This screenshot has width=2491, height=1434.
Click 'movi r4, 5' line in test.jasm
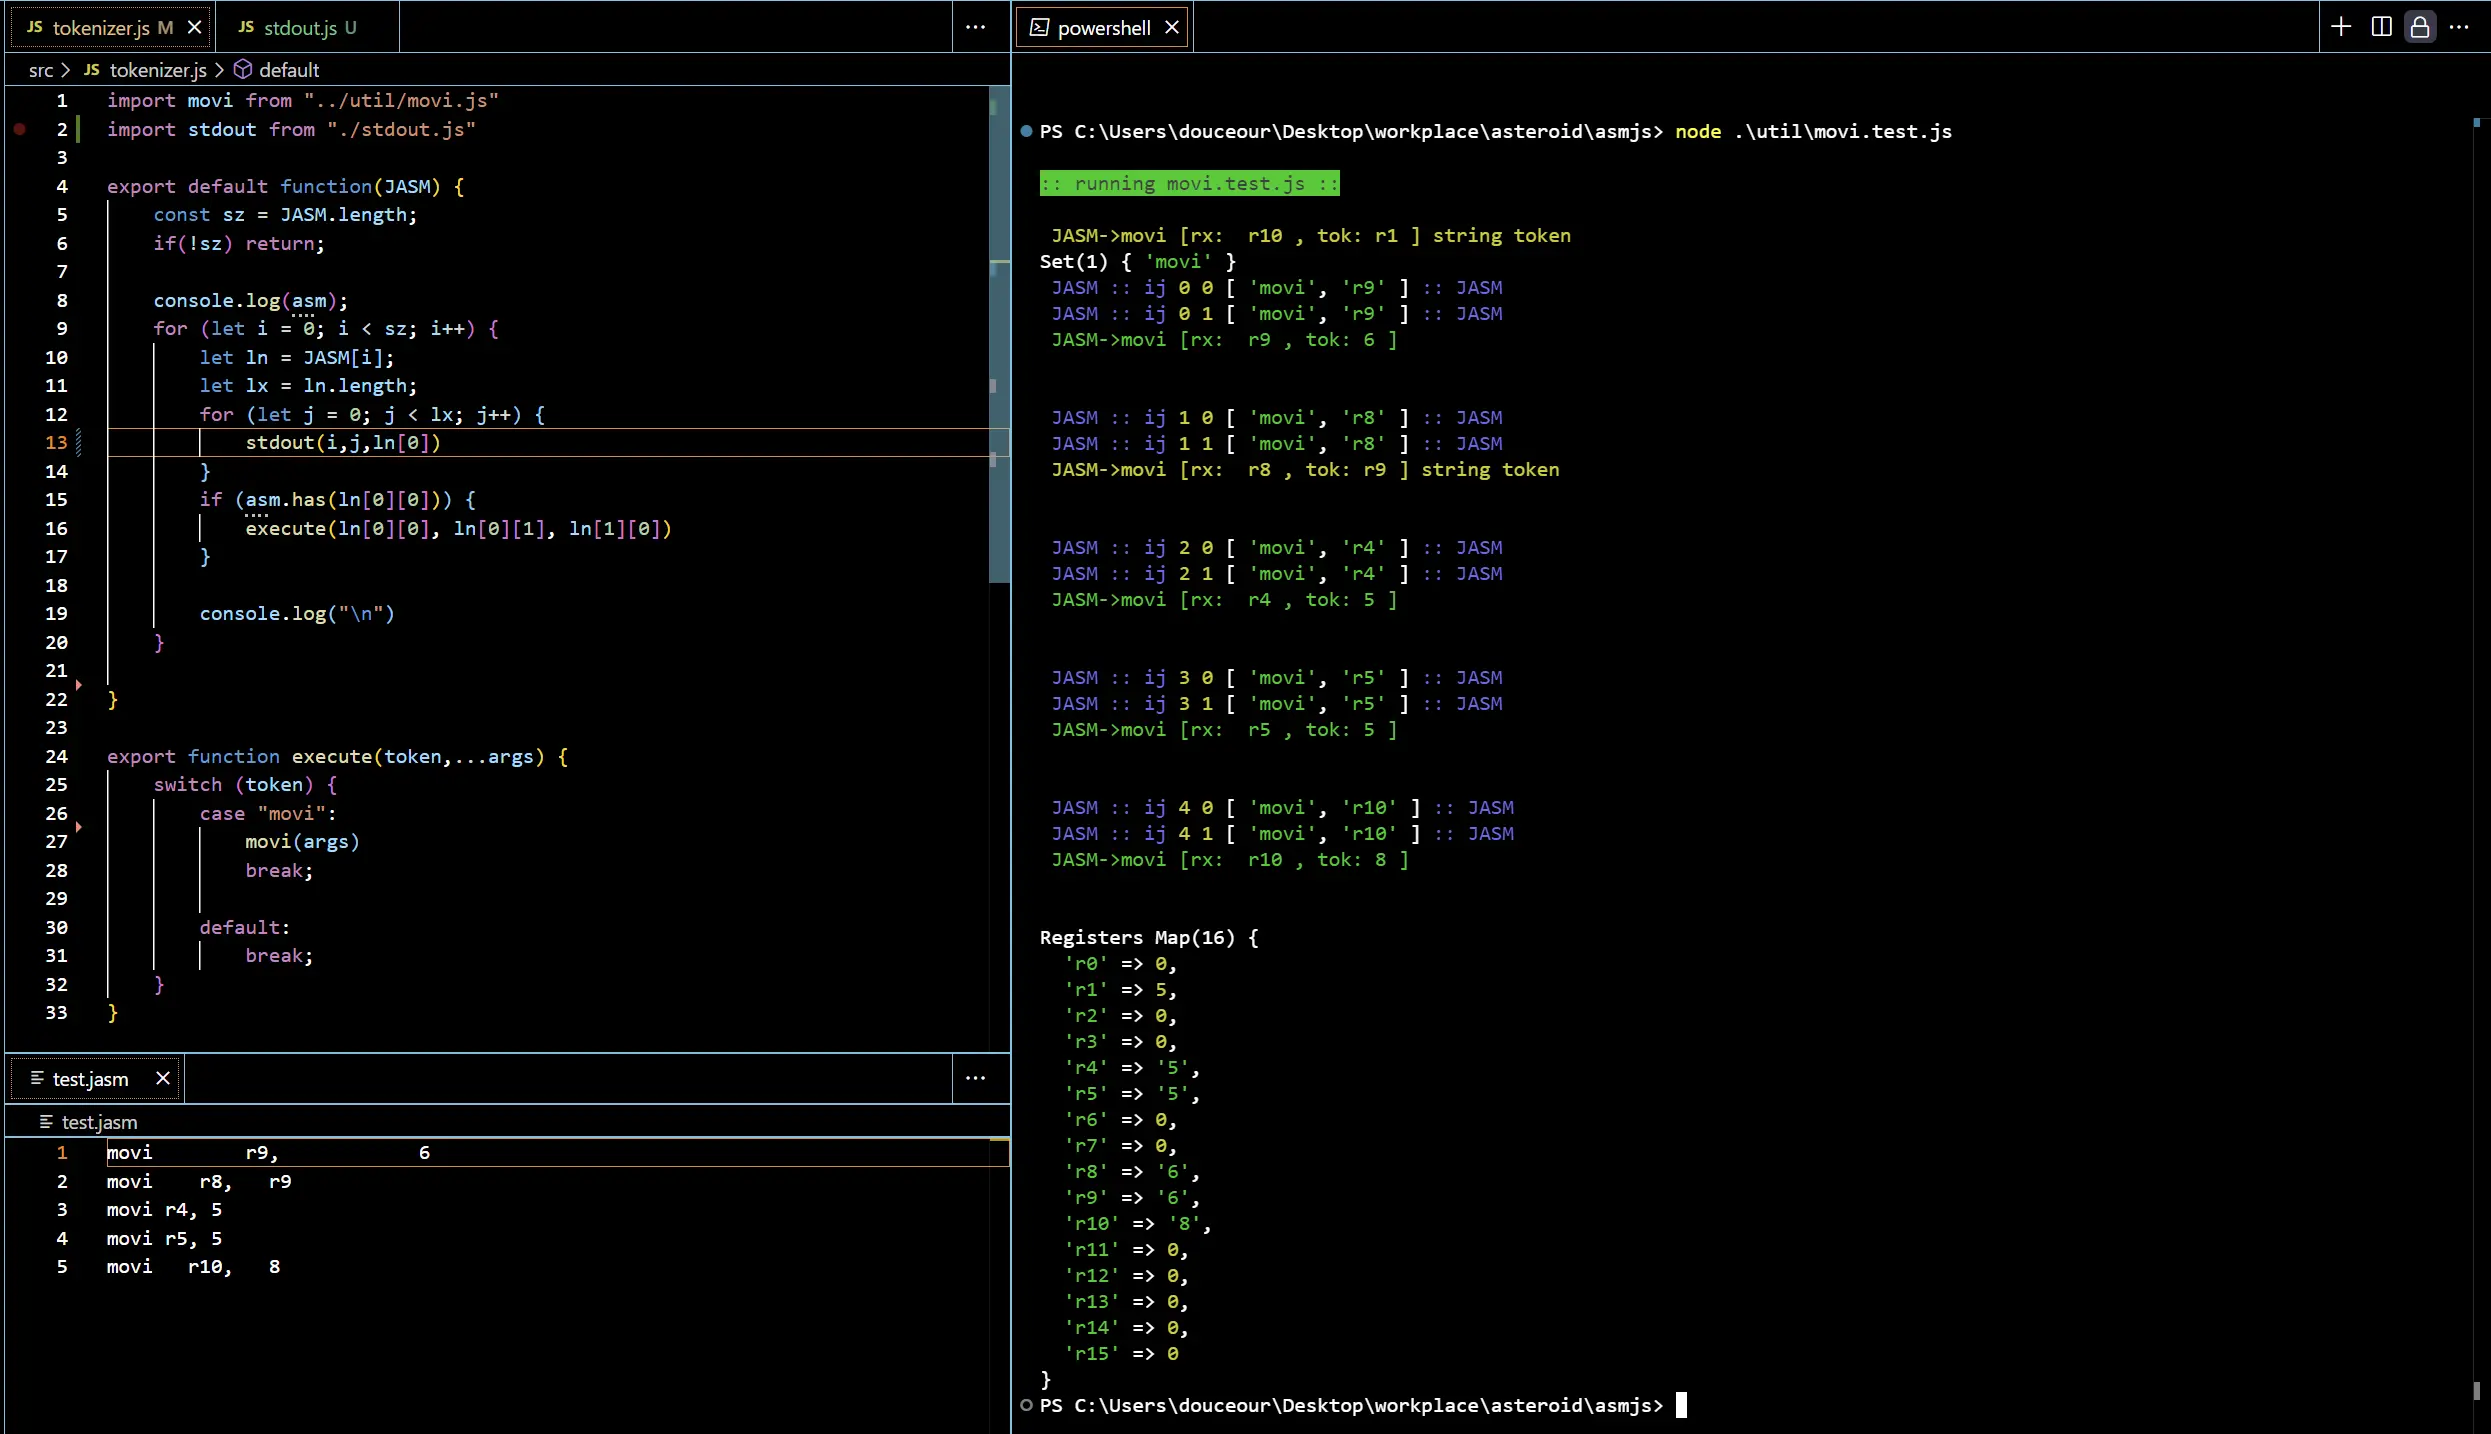(x=165, y=1209)
